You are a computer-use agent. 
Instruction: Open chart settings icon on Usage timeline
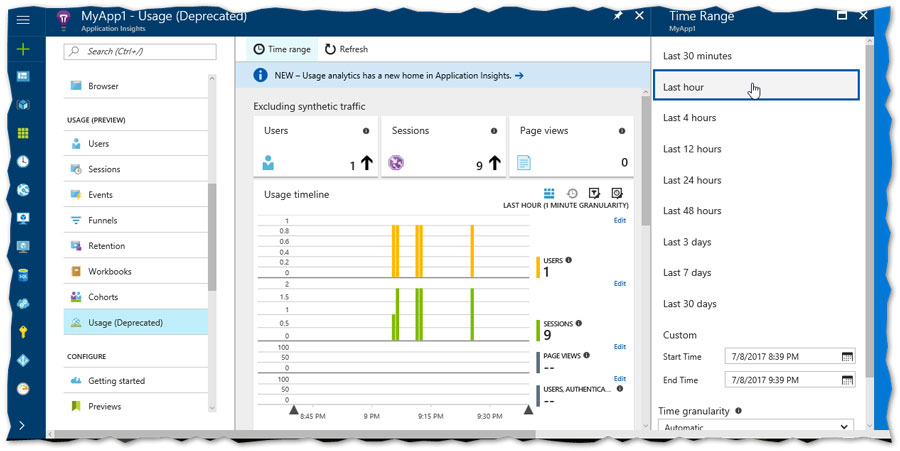click(617, 193)
